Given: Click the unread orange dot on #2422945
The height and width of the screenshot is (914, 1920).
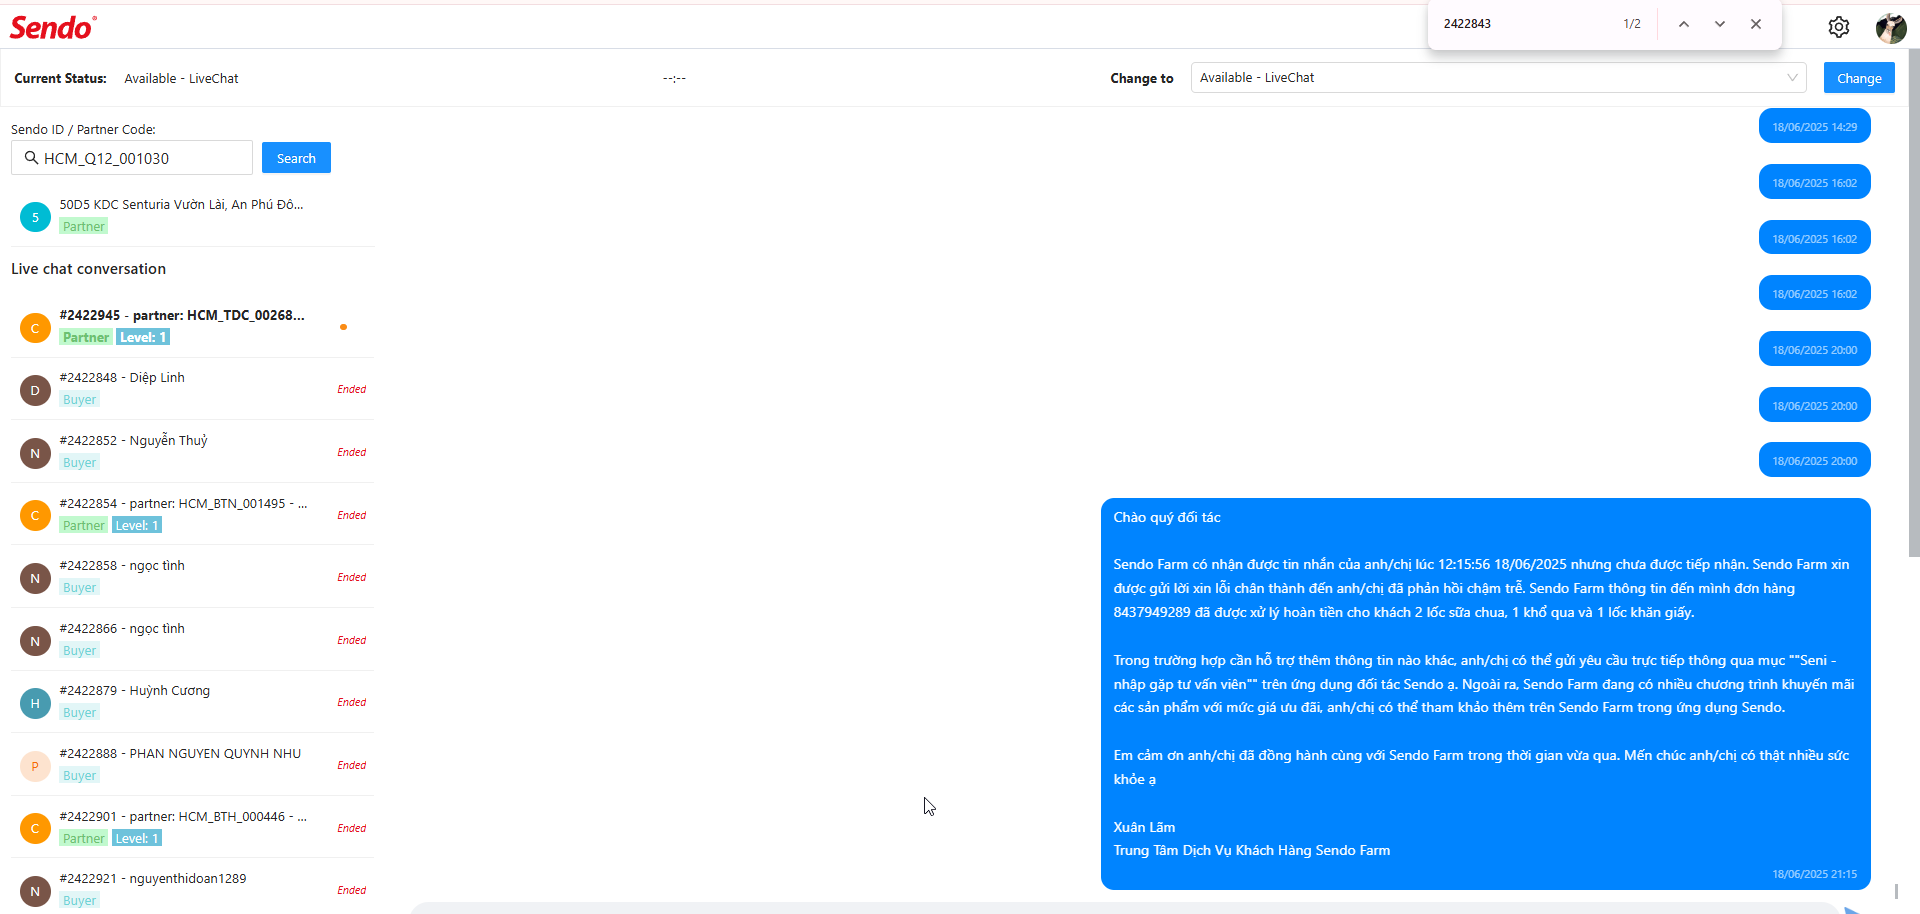Looking at the screenshot, I should [x=343, y=327].
